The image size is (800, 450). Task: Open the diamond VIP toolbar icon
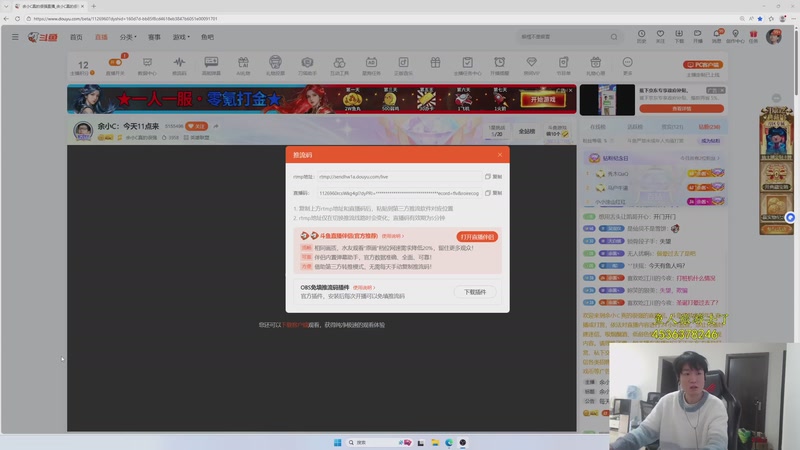(x=531, y=65)
